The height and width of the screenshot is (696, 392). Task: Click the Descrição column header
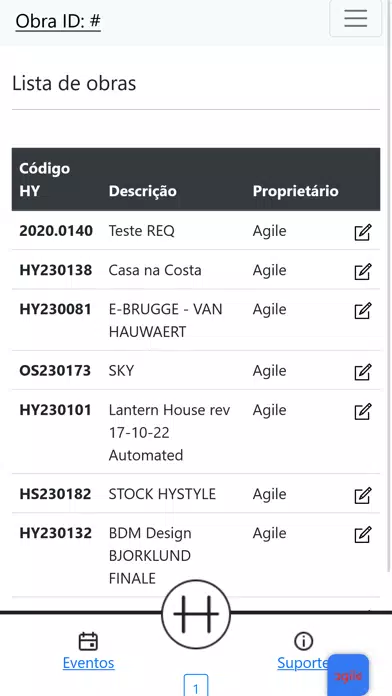tap(143, 191)
